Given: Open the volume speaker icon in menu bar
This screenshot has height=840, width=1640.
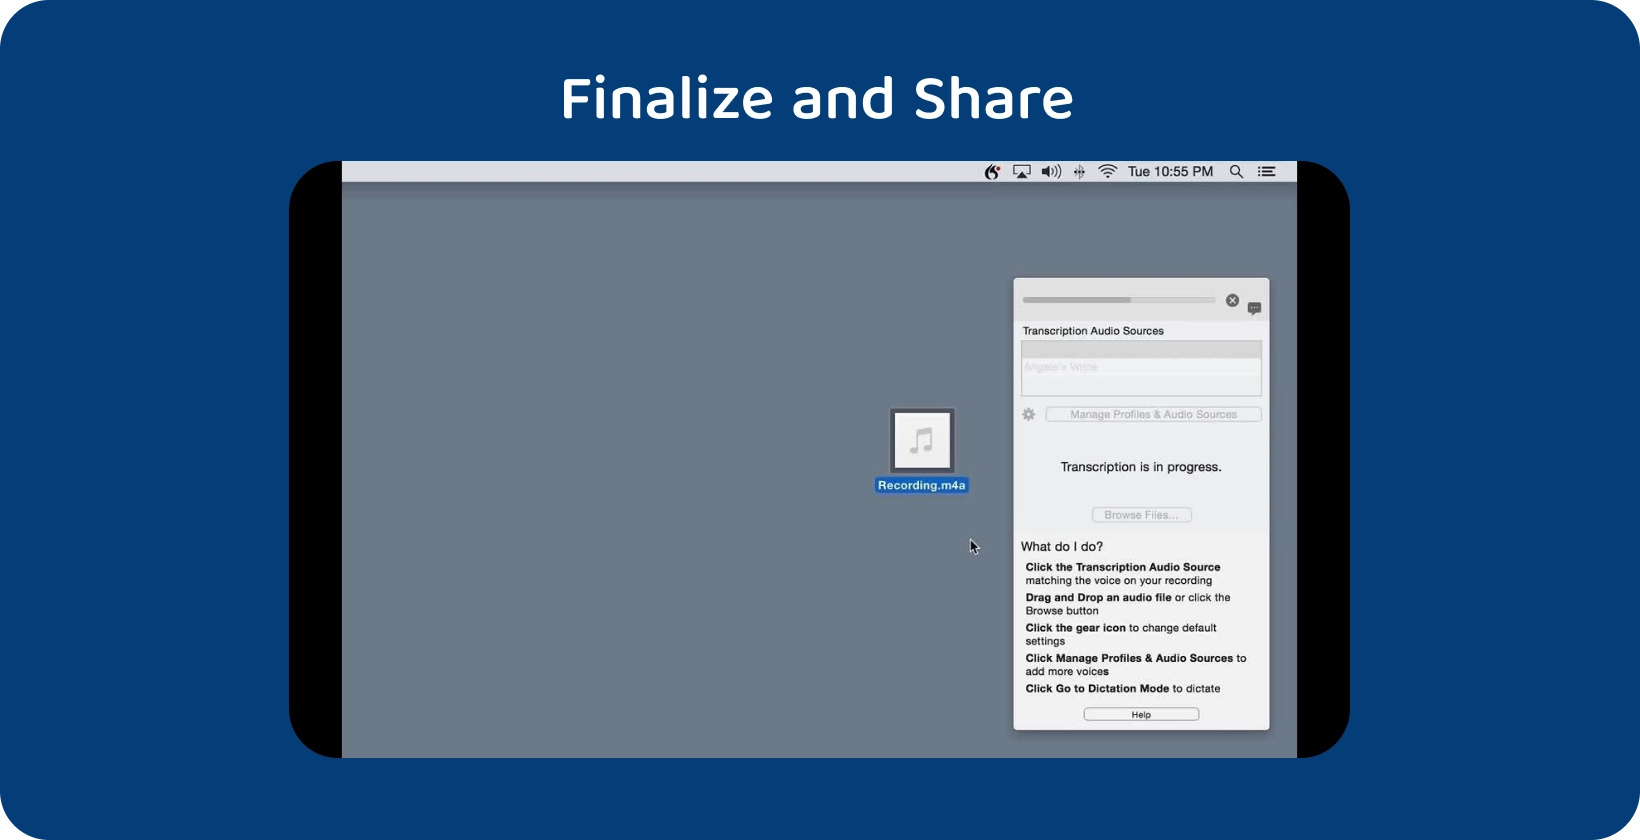Looking at the screenshot, I should click(x=1051, y=172).
